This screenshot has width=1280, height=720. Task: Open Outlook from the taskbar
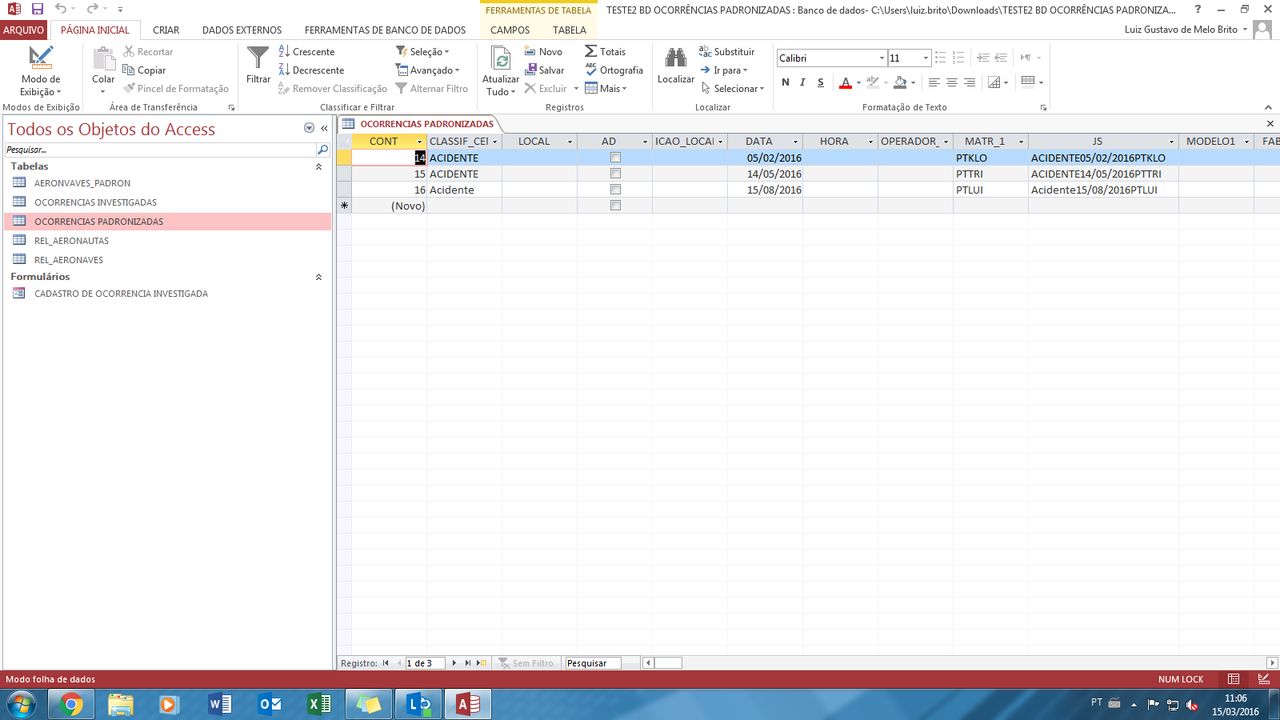[270, 704]
